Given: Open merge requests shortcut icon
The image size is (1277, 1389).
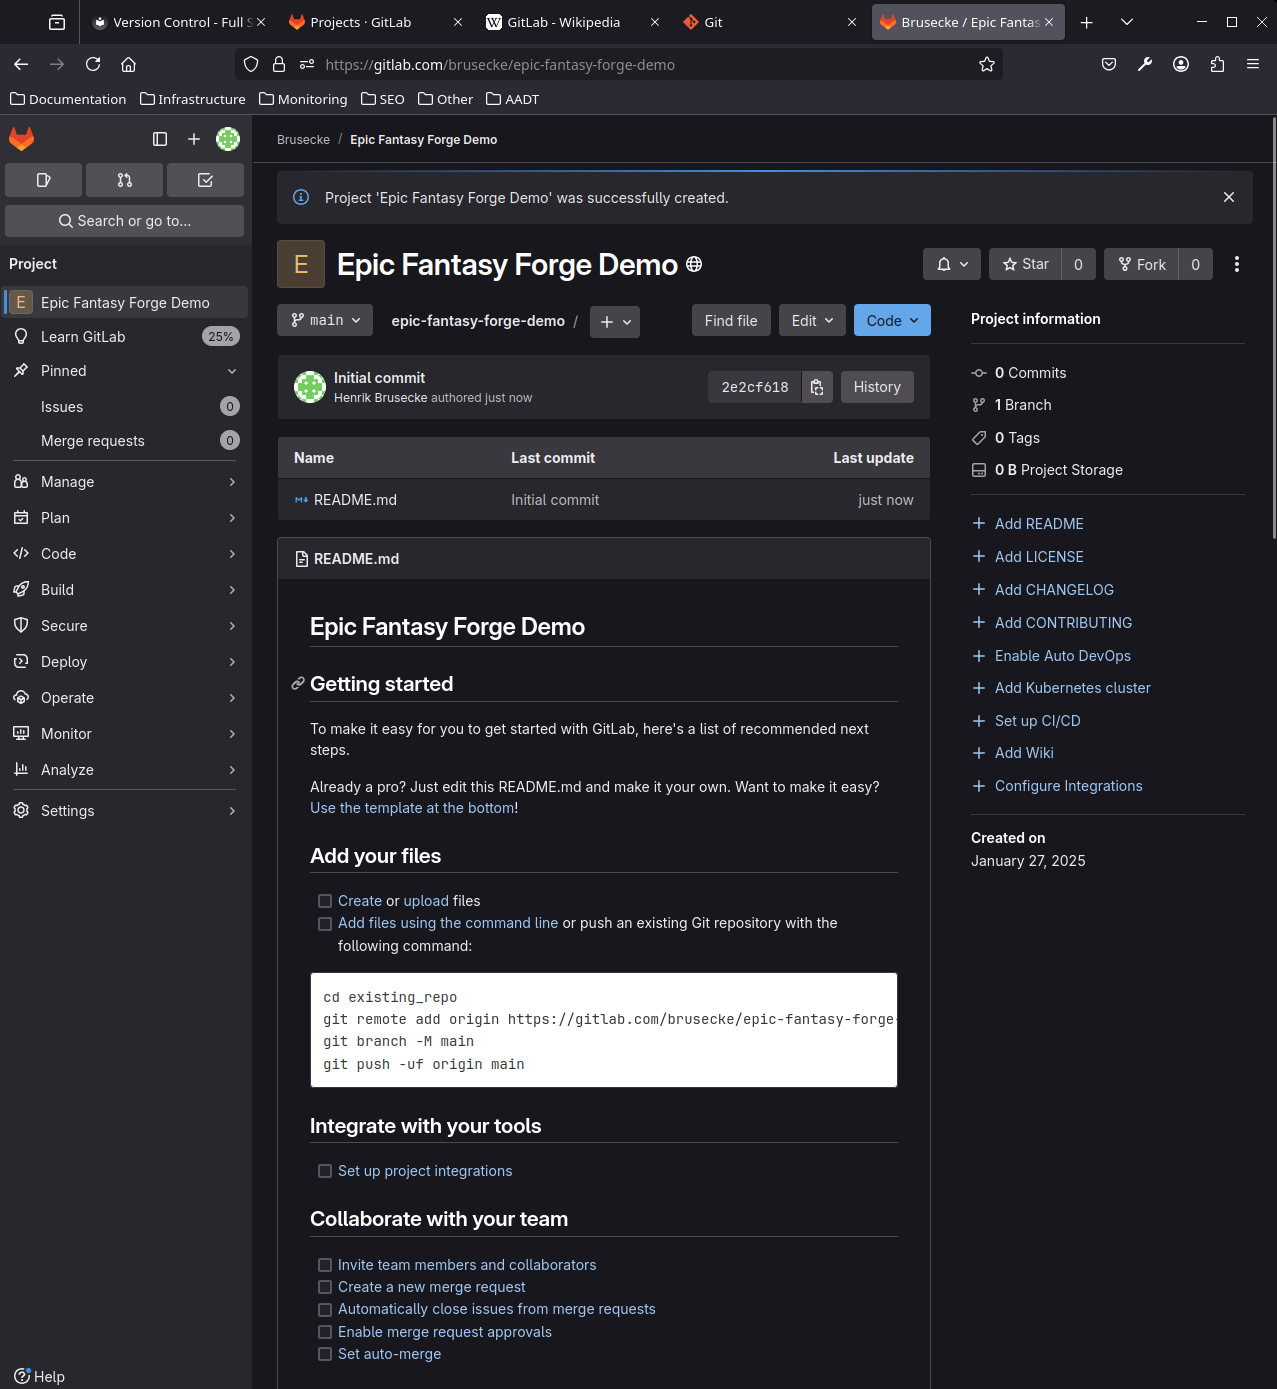Looking at the screenshot, I should [125, 180].
